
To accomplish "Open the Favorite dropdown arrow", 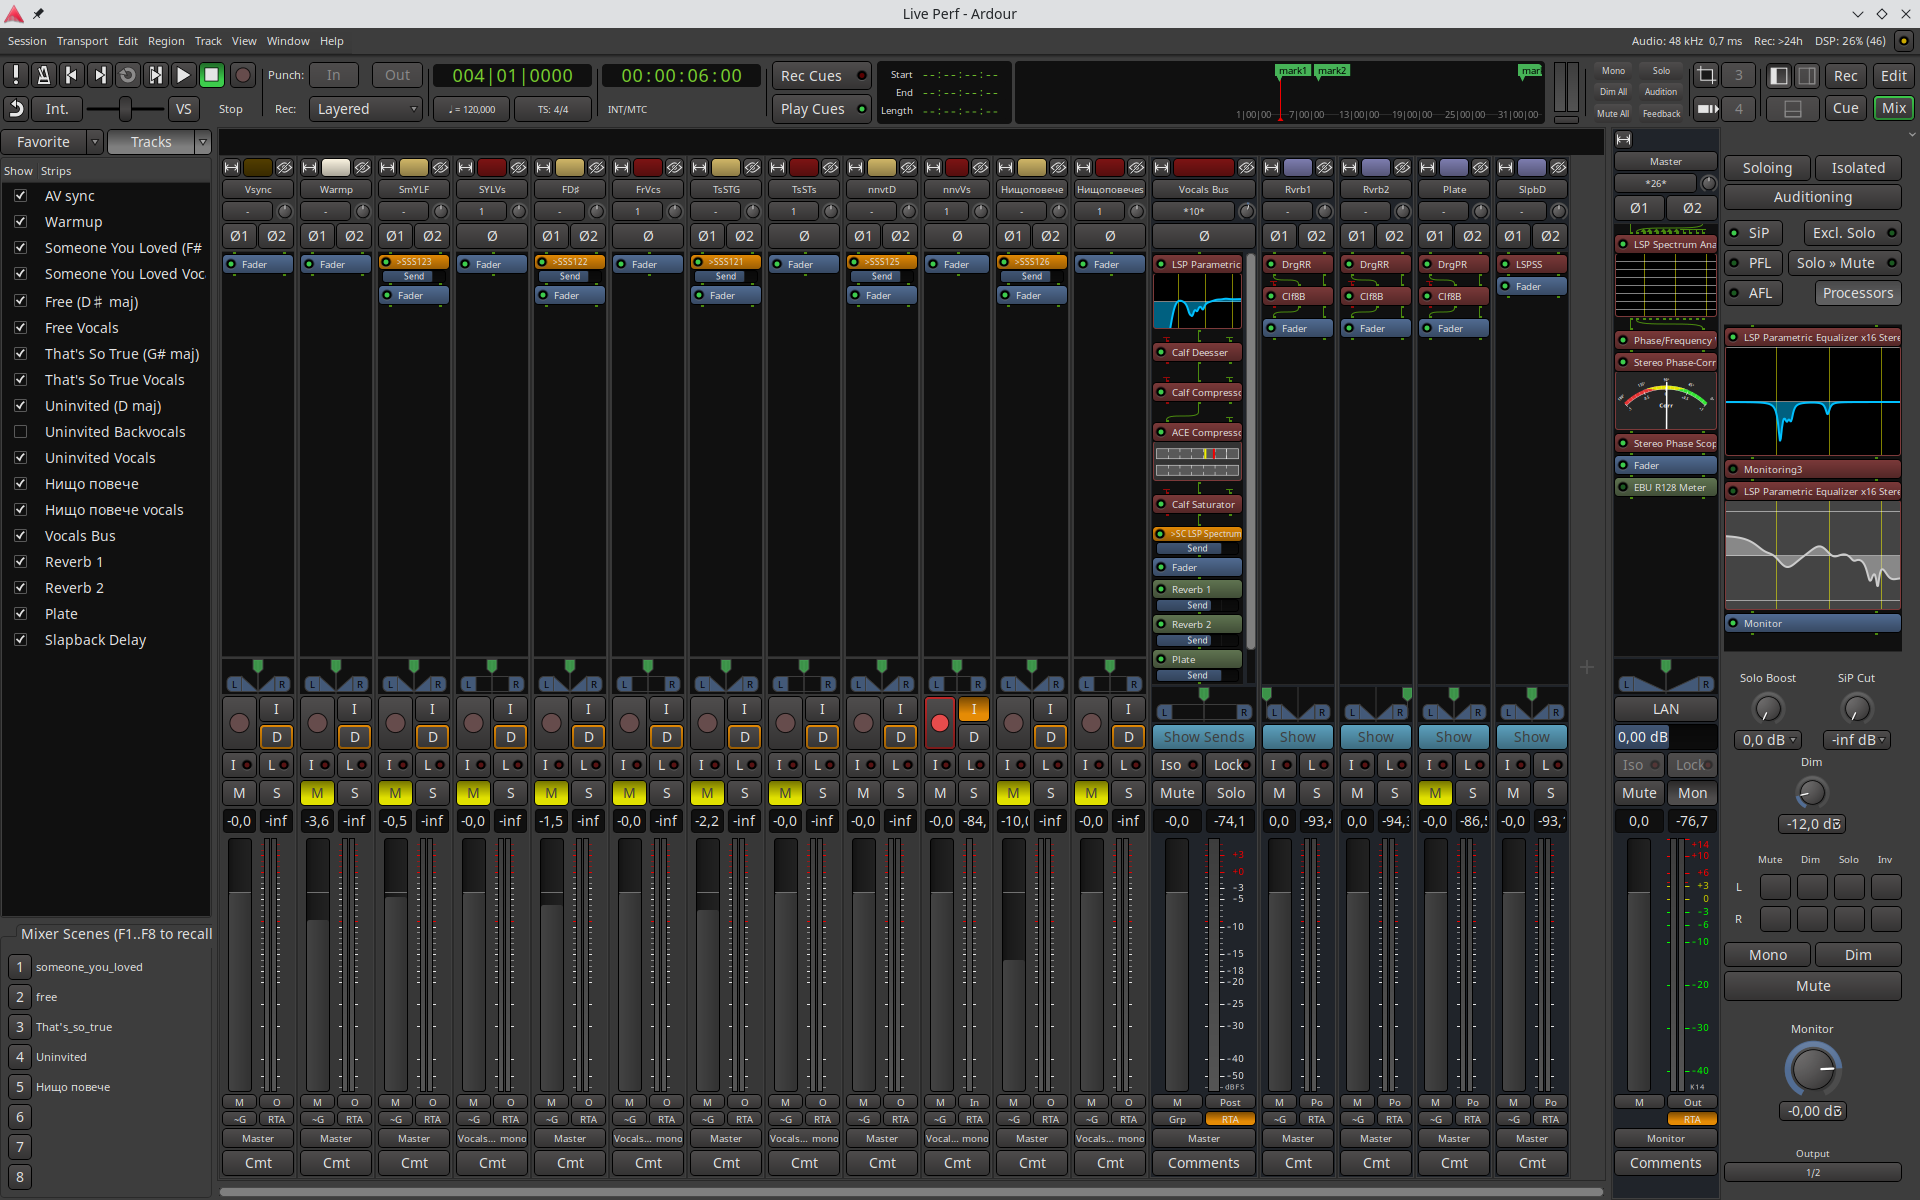I will (95, 142).
